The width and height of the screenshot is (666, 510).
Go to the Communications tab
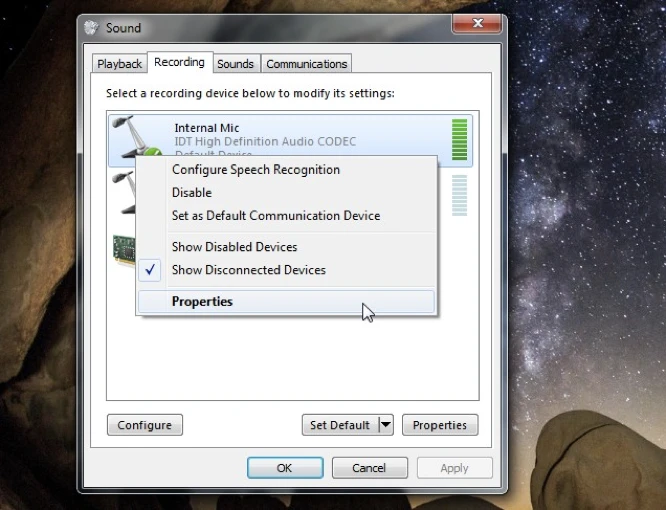tap(306, 64)
